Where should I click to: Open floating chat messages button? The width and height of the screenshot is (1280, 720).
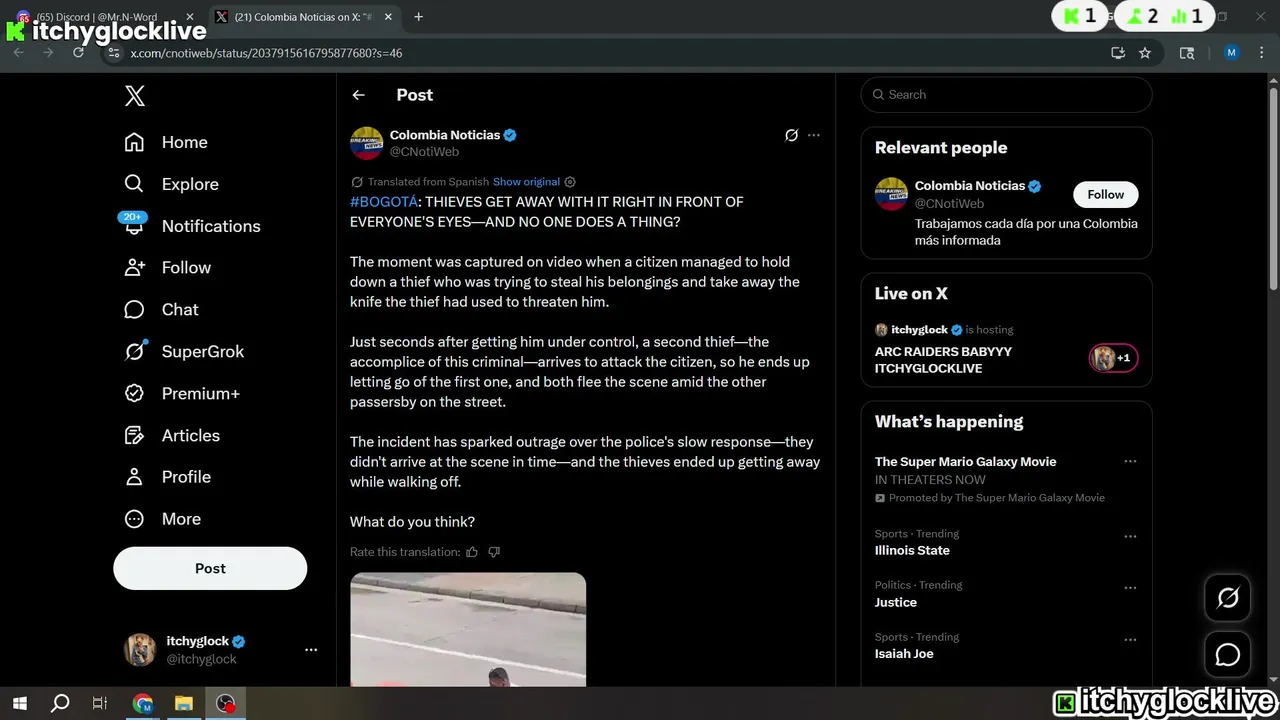tap(1227, 655)
